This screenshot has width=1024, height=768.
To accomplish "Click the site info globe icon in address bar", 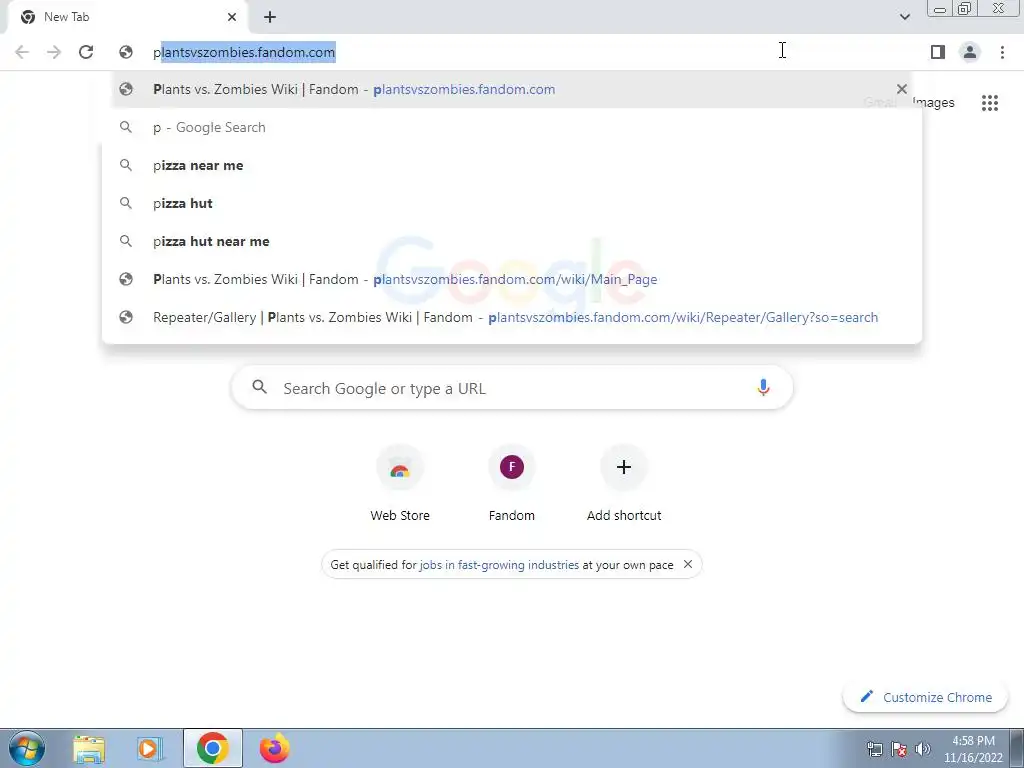I will (126, 52).
